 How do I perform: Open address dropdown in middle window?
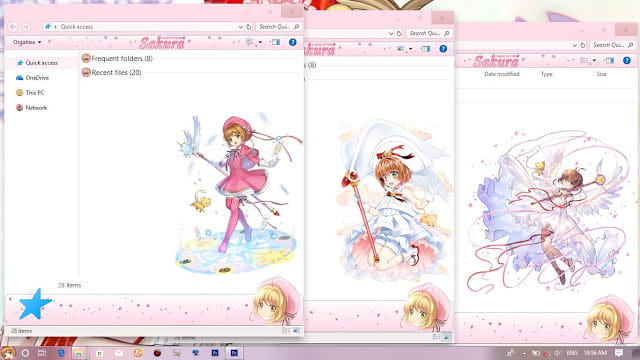(x=391, y=33)
